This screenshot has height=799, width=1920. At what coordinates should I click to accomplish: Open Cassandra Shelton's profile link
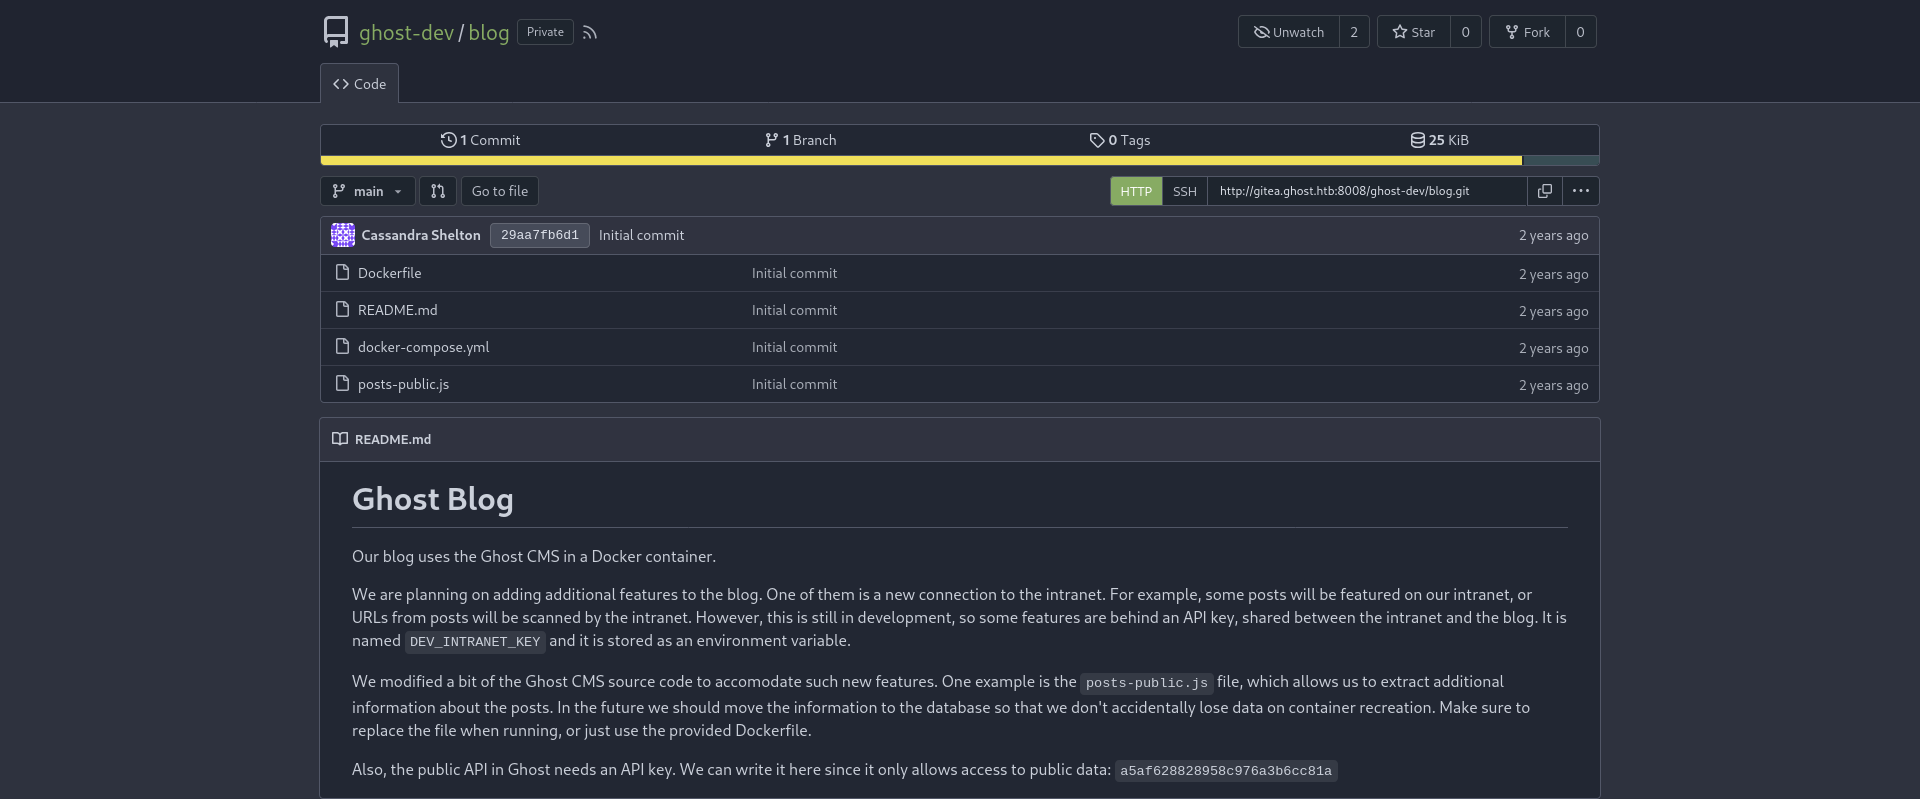[x=421, y=235]
